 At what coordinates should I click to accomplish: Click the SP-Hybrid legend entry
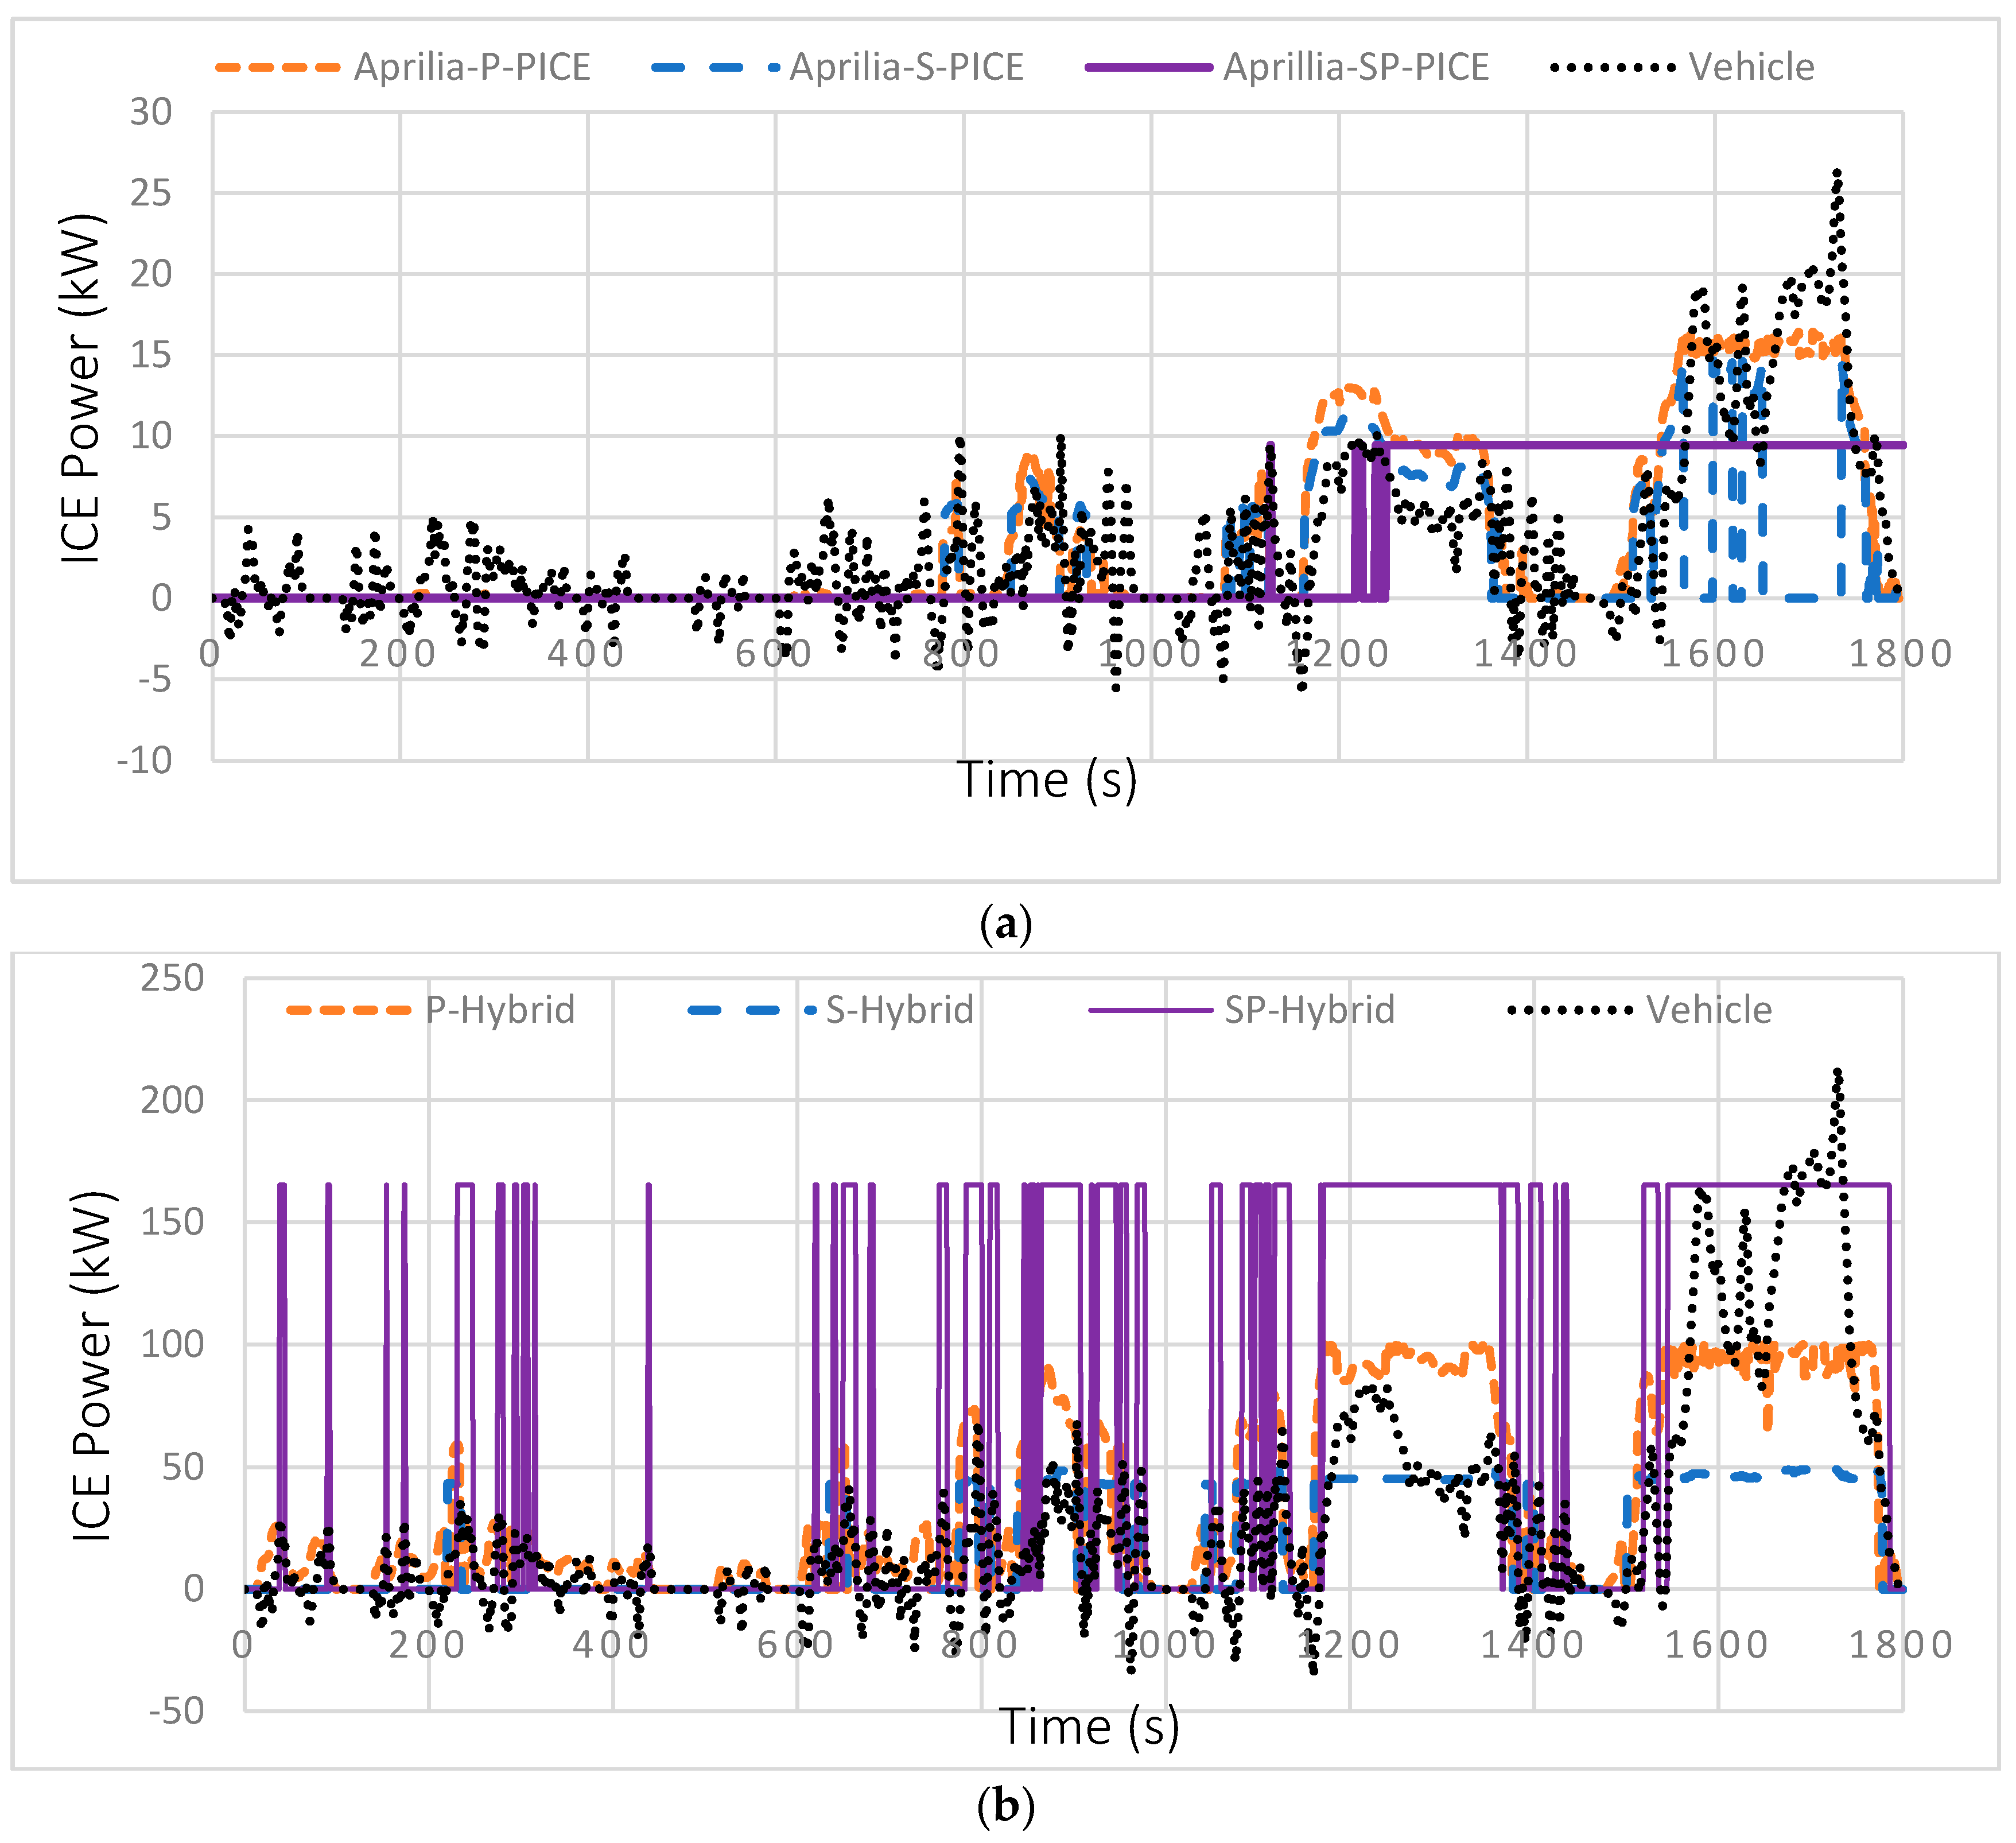point(1309,1010)
